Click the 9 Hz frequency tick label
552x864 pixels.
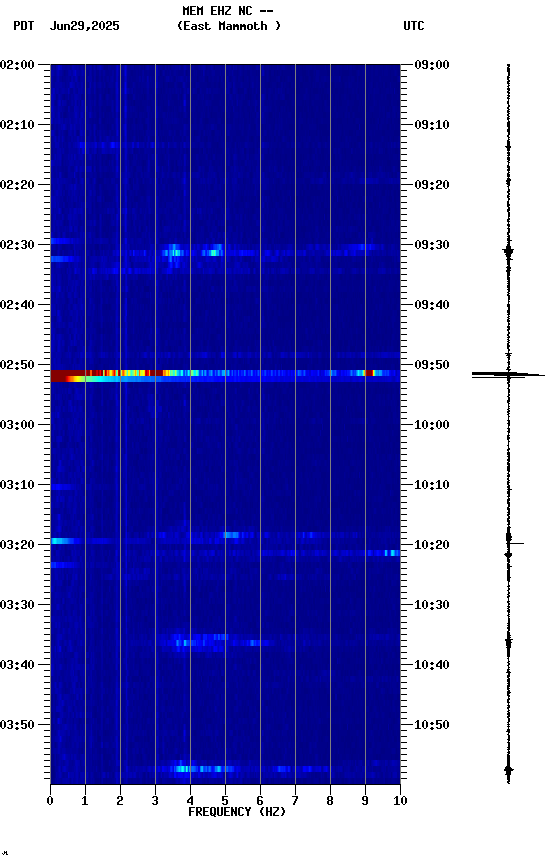[365, 801]
